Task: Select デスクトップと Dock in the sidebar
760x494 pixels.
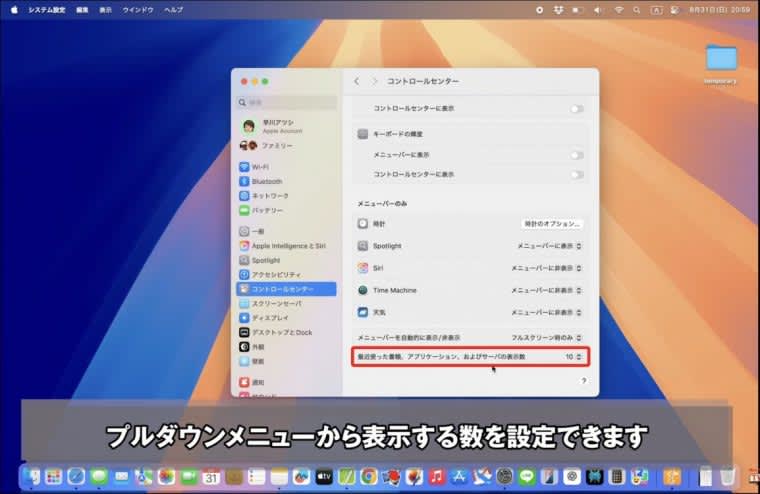Action: [281, 332]
